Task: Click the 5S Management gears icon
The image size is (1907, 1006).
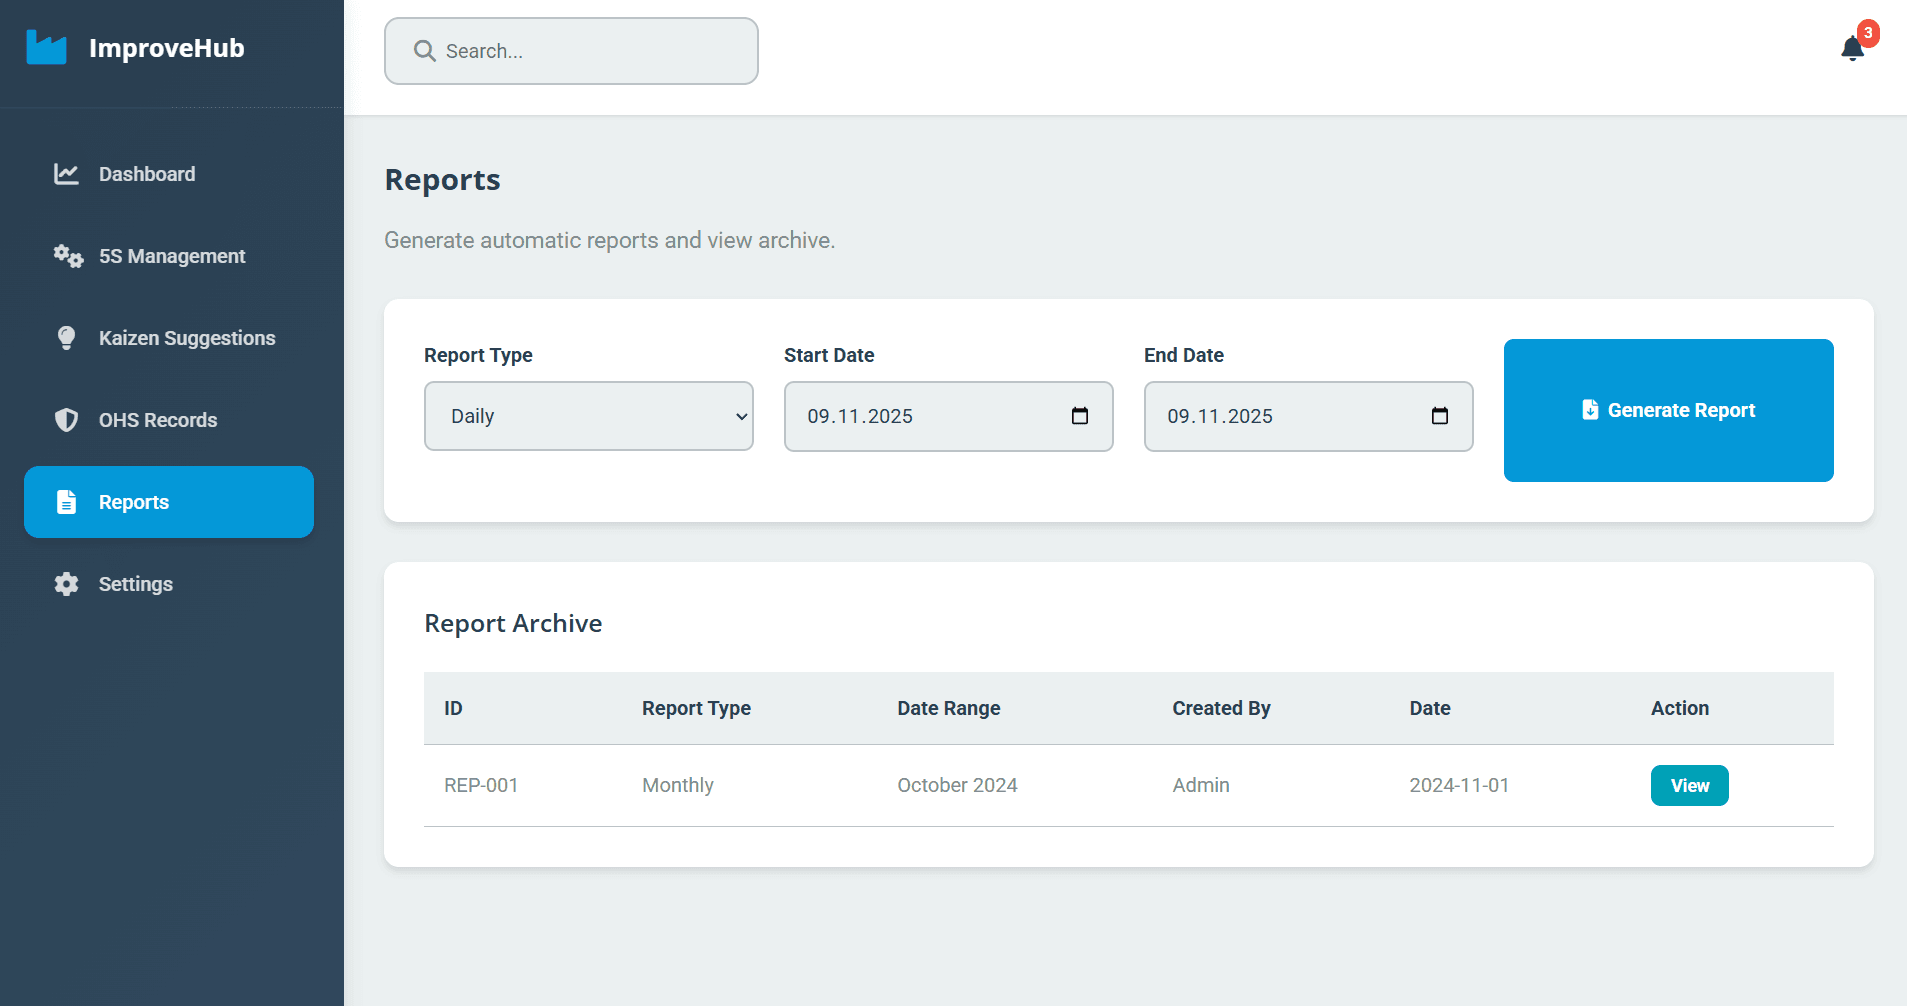Action: [x=68, y=256]
